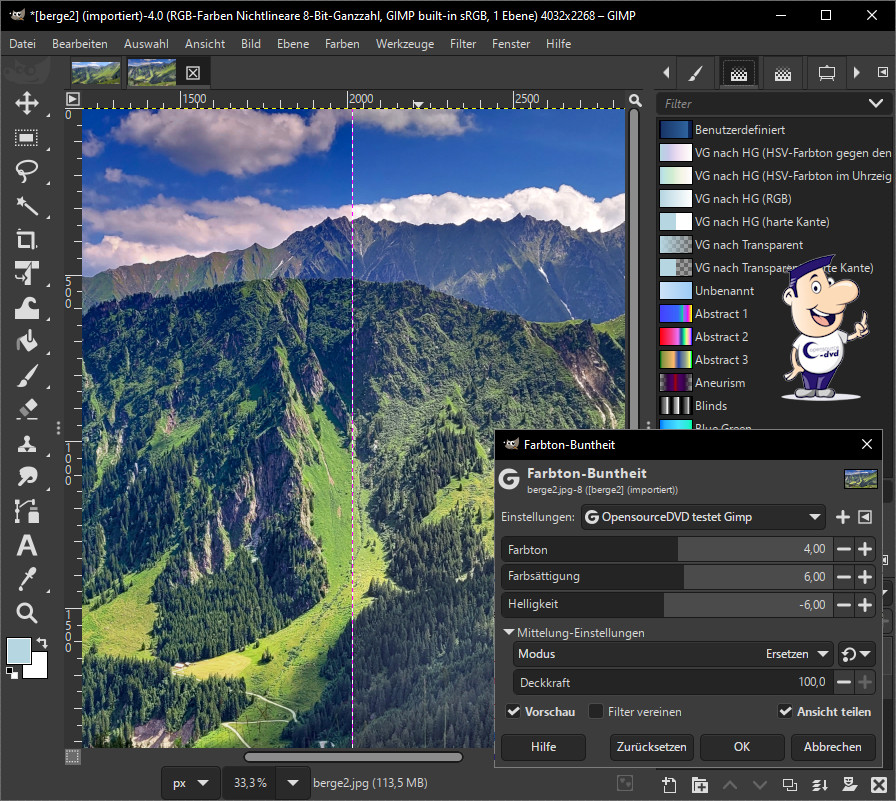This screenshot has height=801, width=896.
Task: Pick the Fuzzy Select magic wand tool
Action: pyautogui.click(x=27, y=205)
